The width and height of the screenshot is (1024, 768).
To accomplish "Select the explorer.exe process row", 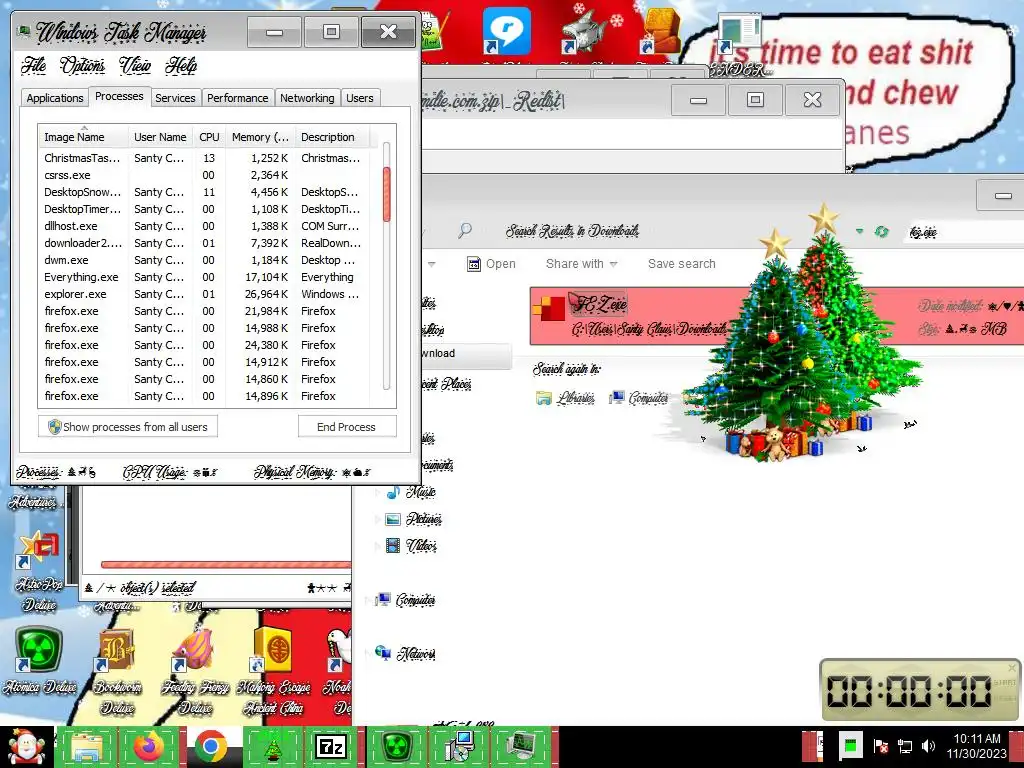I will 204,294.
